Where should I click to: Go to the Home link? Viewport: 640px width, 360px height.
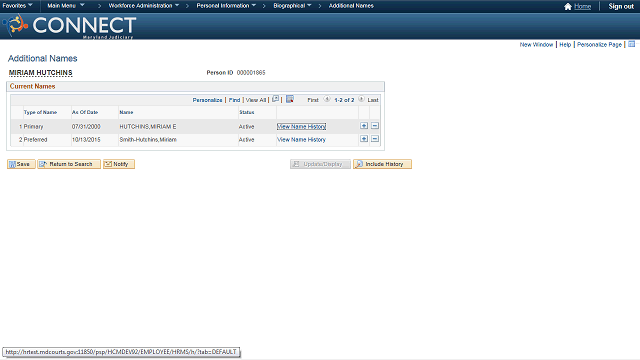tap(582, 6)
